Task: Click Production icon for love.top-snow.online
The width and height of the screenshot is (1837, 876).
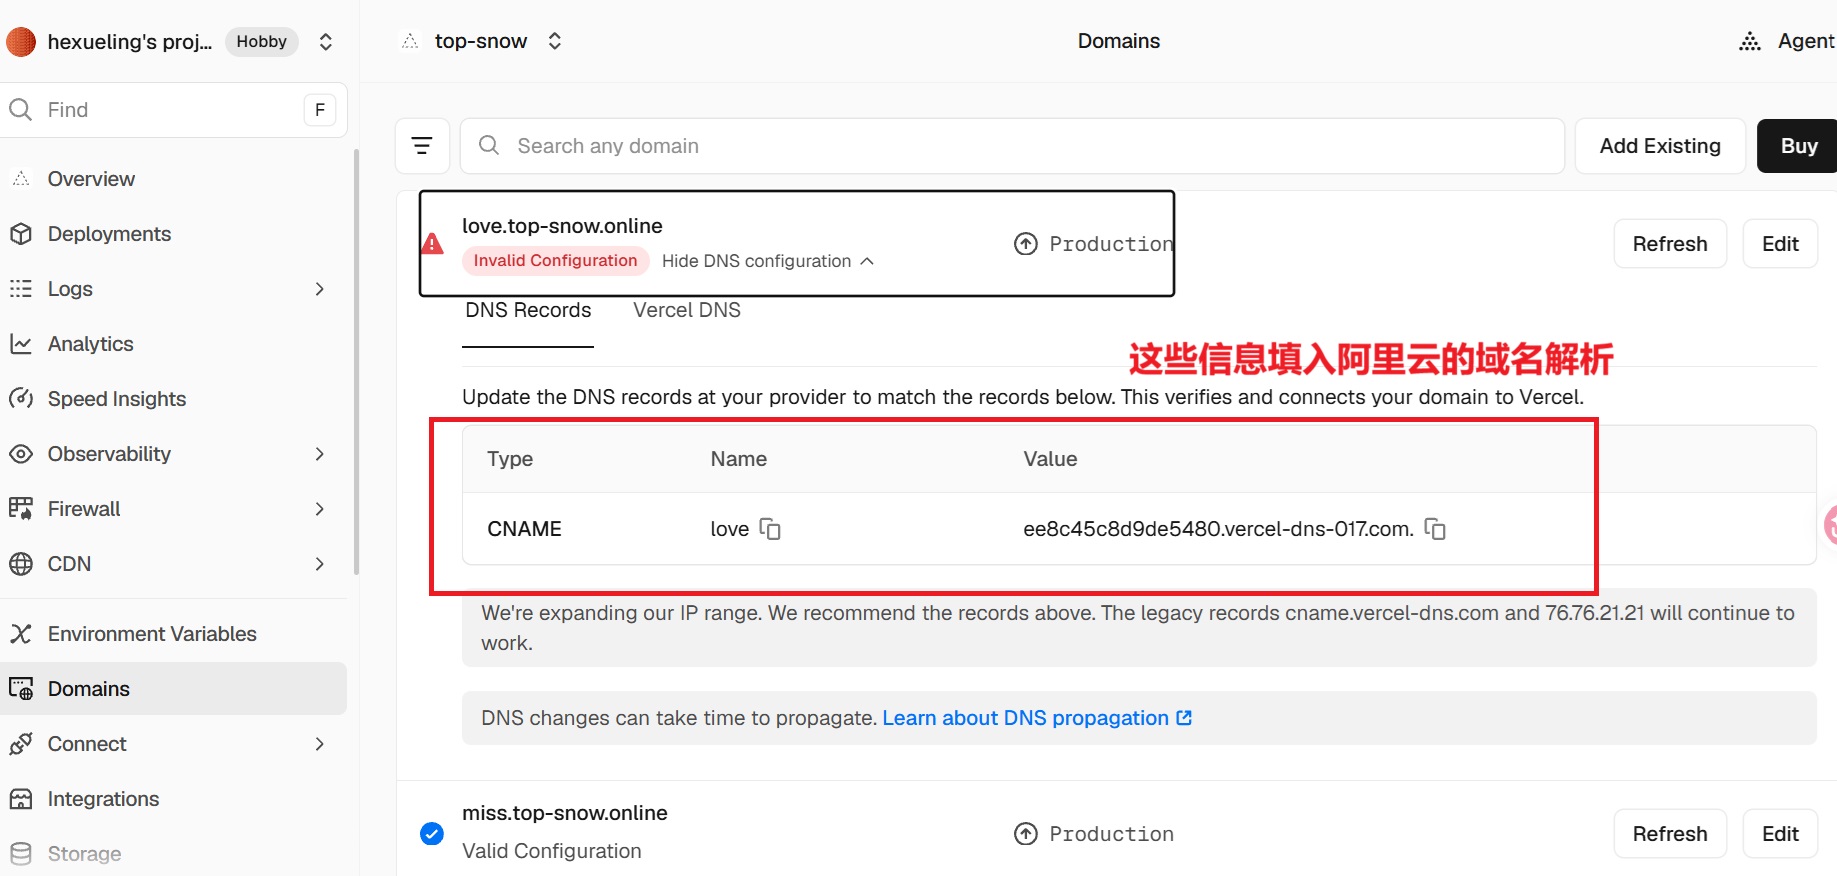Action: [x=1026, y=244]
